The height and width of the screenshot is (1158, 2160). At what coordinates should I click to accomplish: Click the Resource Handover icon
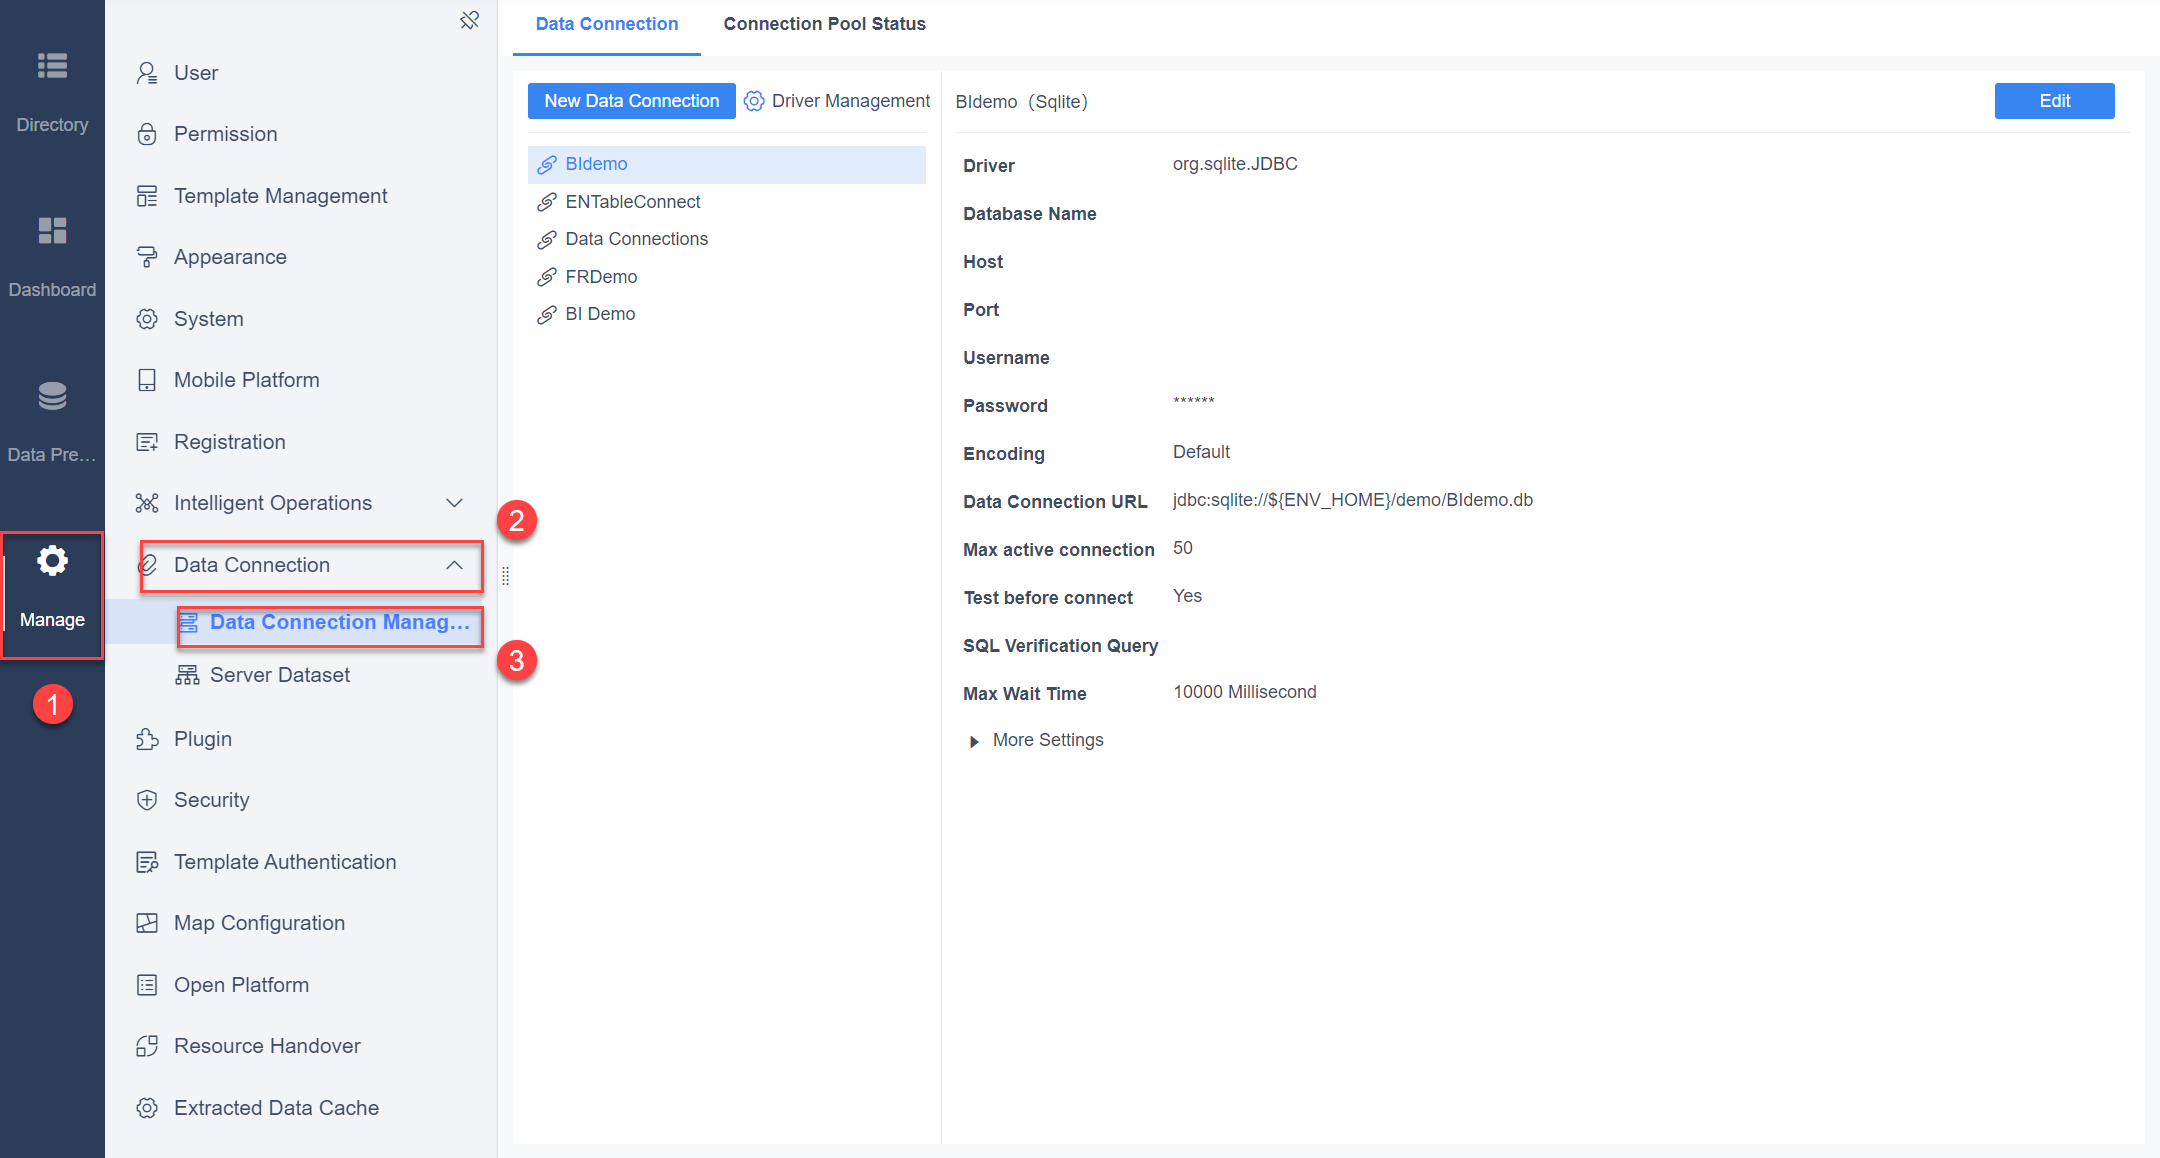(147, 1046)
